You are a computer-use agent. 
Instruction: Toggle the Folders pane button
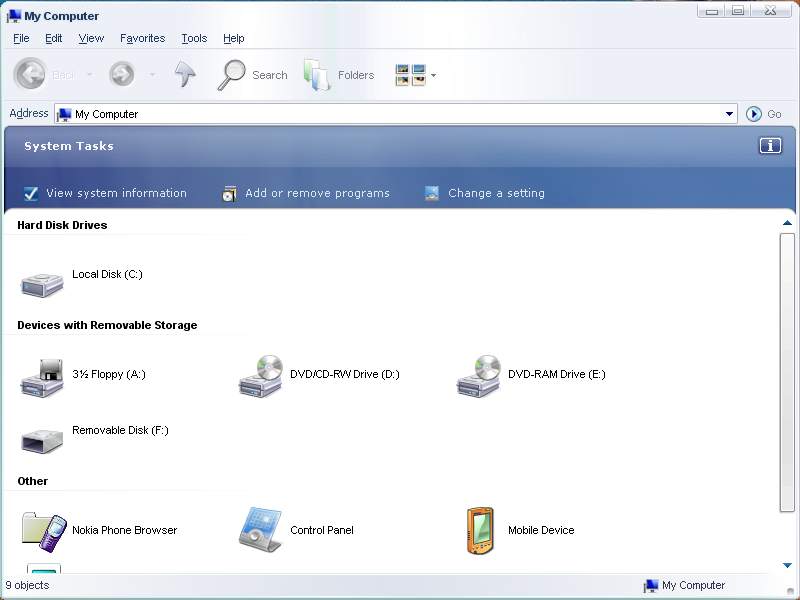(339, 75)
